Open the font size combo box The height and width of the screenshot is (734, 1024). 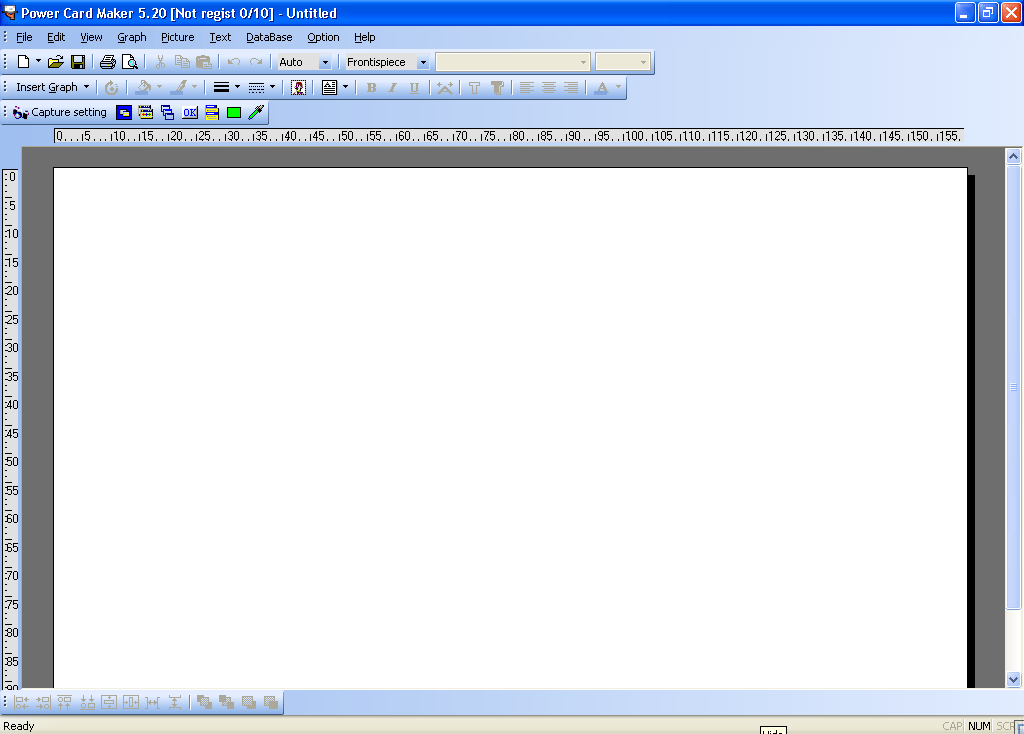622,62
